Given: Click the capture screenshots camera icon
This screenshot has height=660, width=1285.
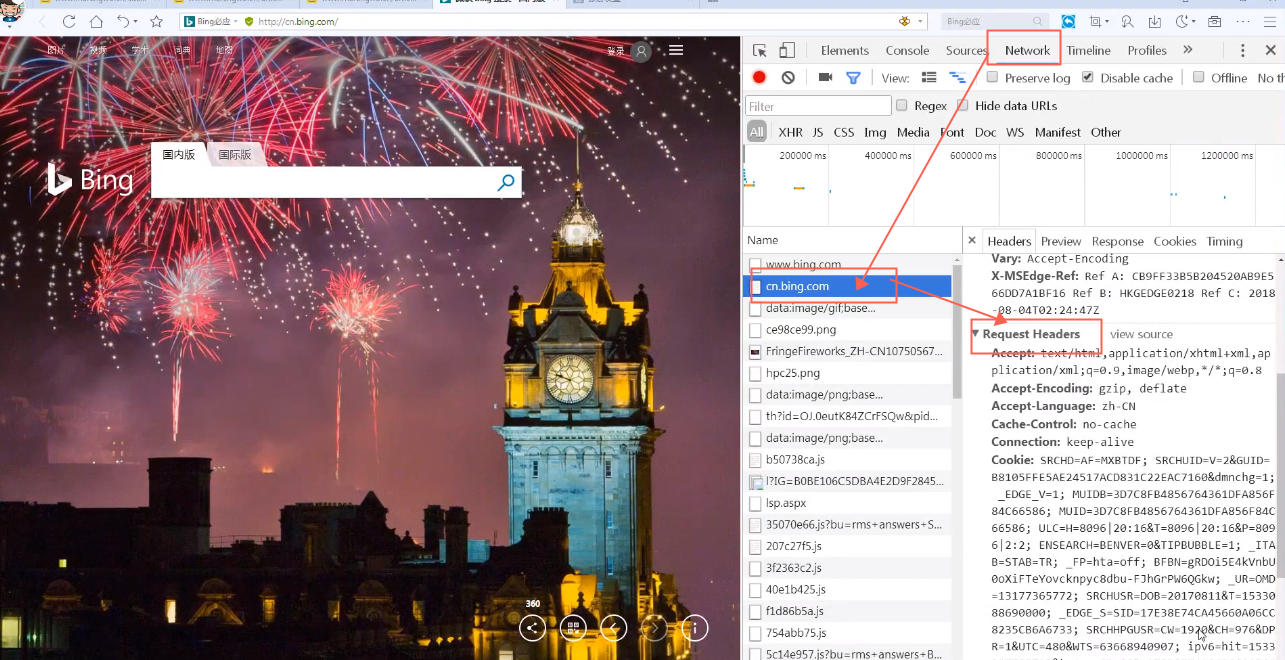Looking at the screenshot, I should pyautogui.click(x=825, y=77).
